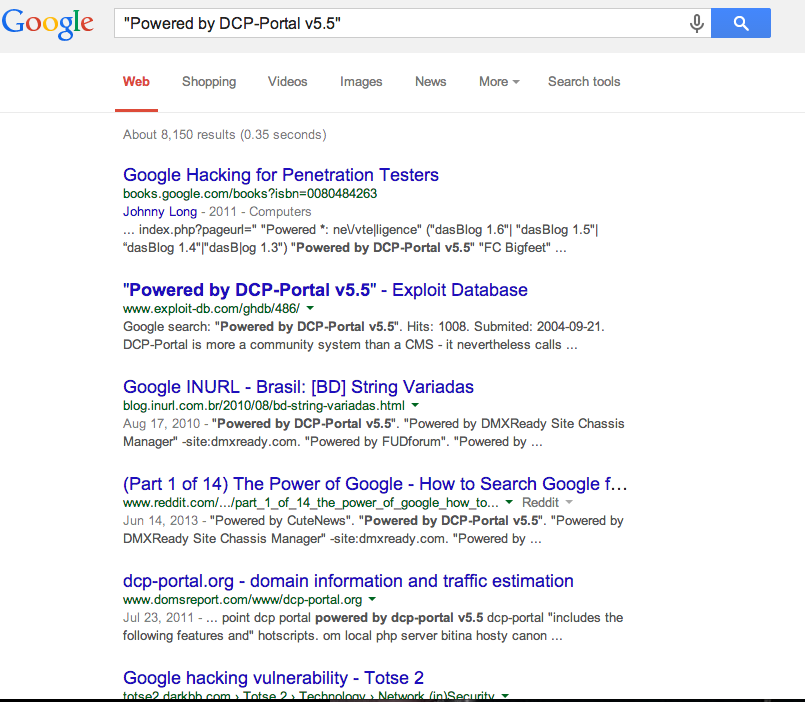805x702 pixels.
Task: Click the 'About 8,150 results' stats text
Action: pyautogui.click(x=224, y=135)
